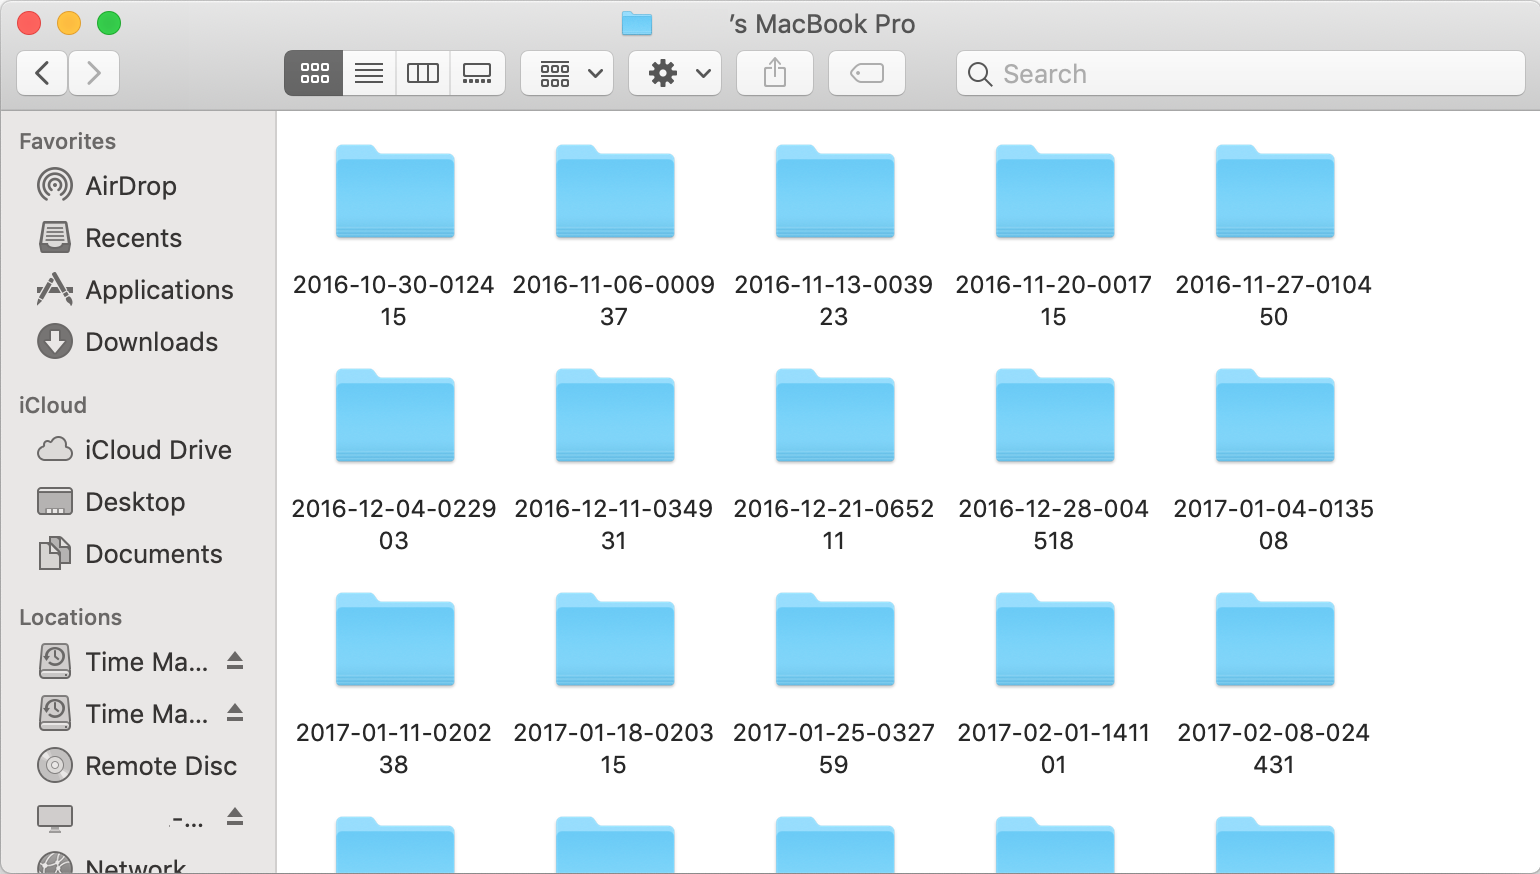This screenshot has height=874, width=1540.
Task: Click the Edit Tags toolbar button
Action: tap(867, 73)
